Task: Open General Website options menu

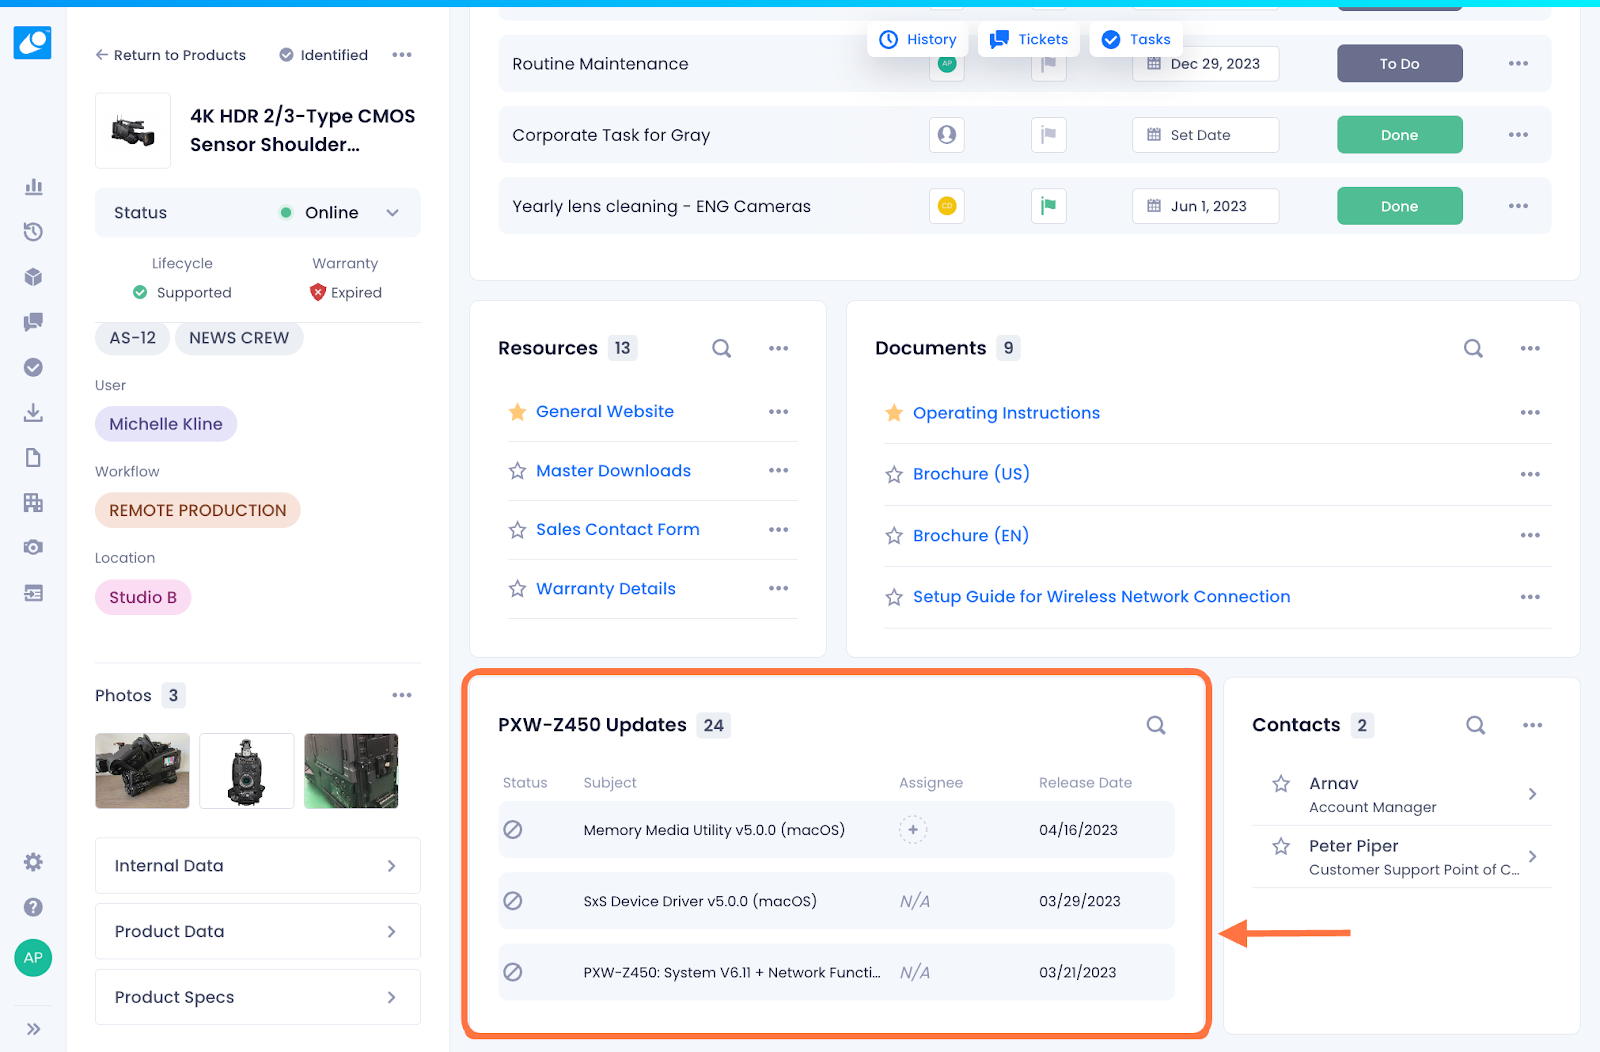Action: point(779,412)
